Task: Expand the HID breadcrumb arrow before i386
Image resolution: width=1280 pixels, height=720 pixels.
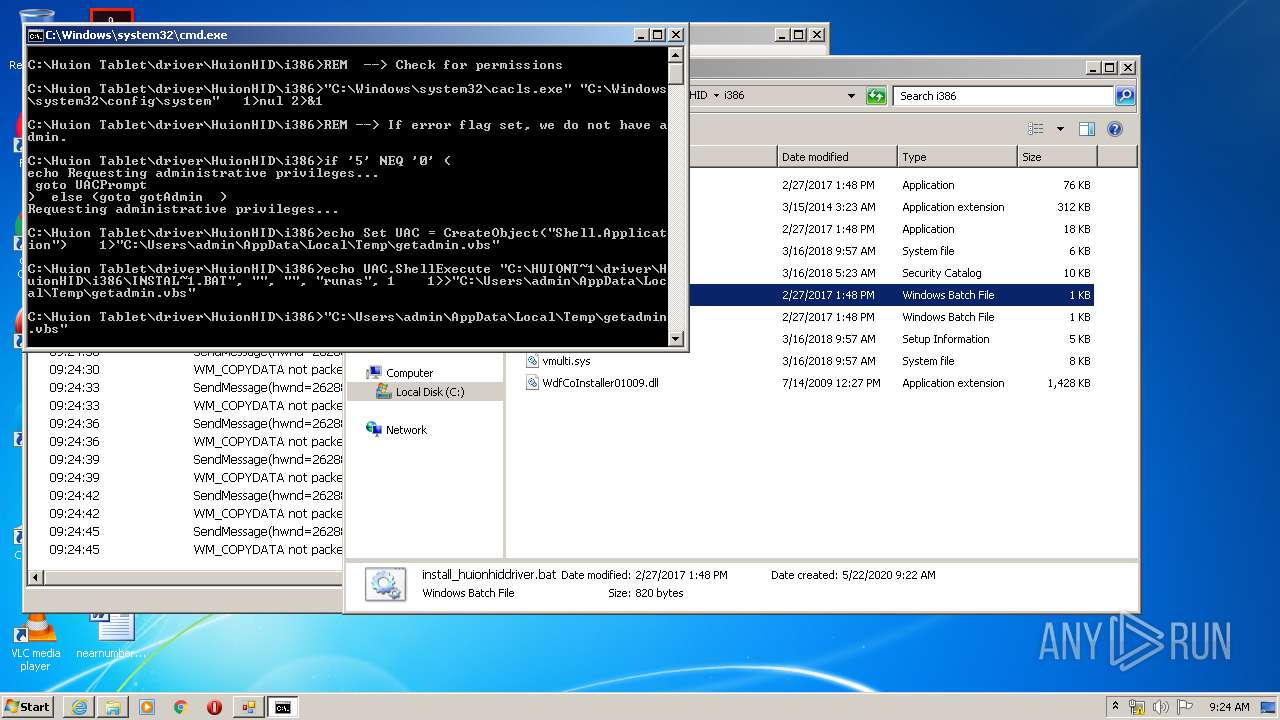Action: tap(716, 96)
